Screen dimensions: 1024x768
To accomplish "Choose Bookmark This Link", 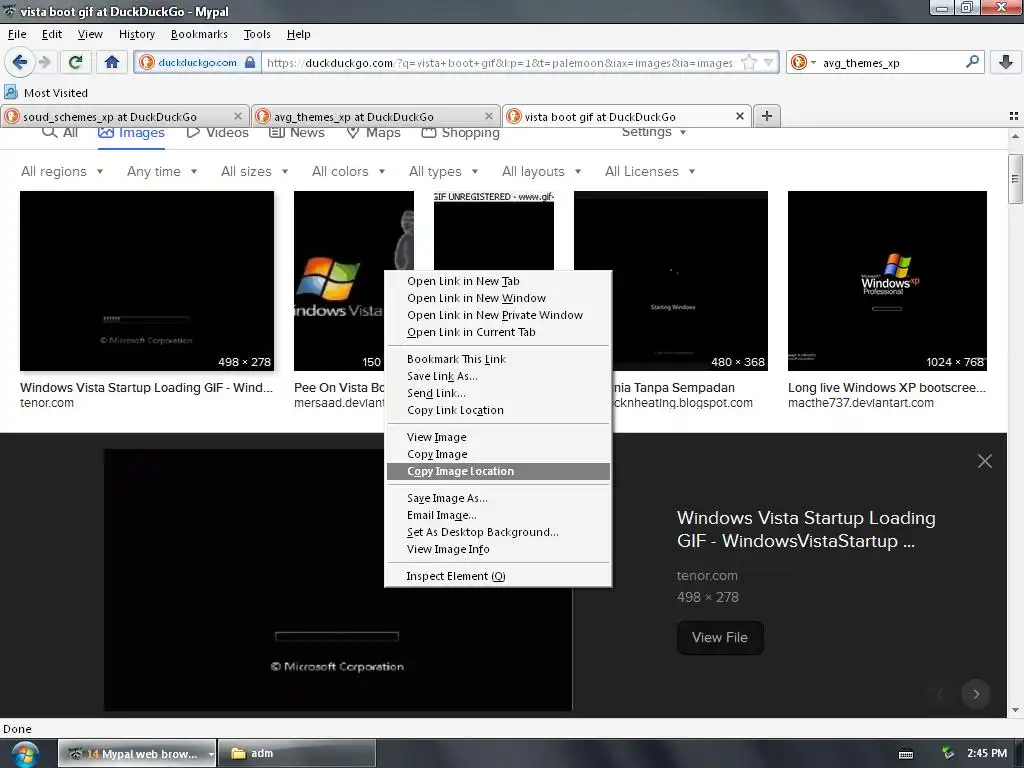I will tap(498, 359).
